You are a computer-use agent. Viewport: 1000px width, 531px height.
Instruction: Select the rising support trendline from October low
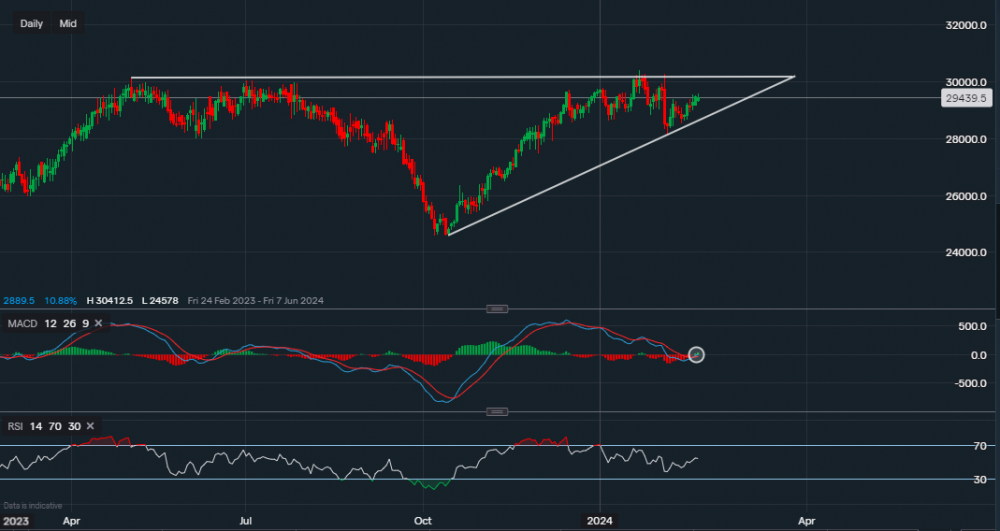coord(600,163)
